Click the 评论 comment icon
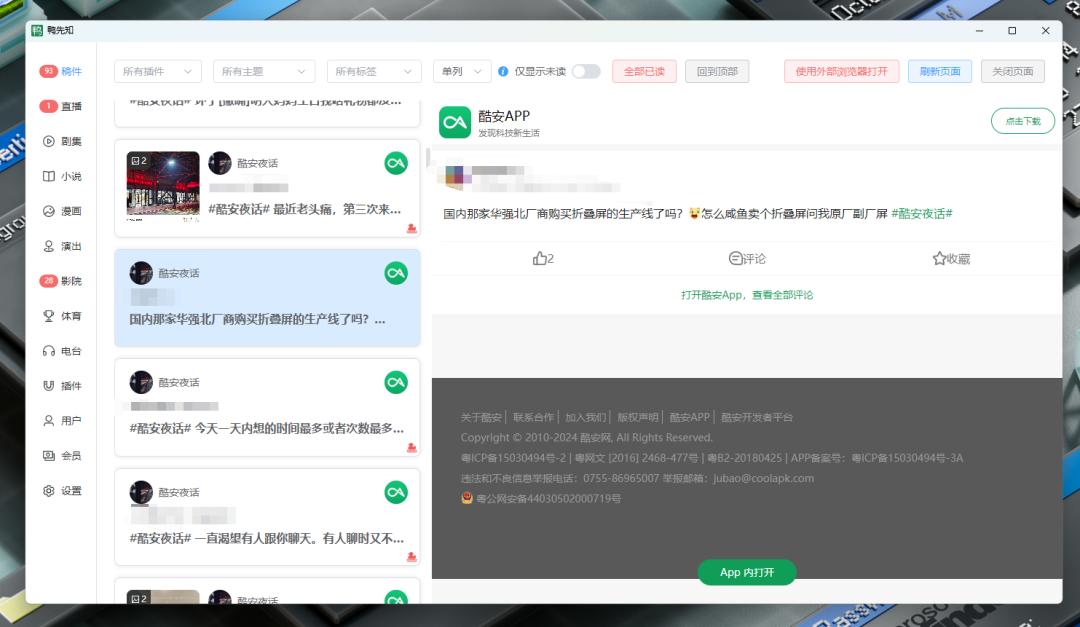The height and width of the screenshot is (627, 1080). pos(735,258)
